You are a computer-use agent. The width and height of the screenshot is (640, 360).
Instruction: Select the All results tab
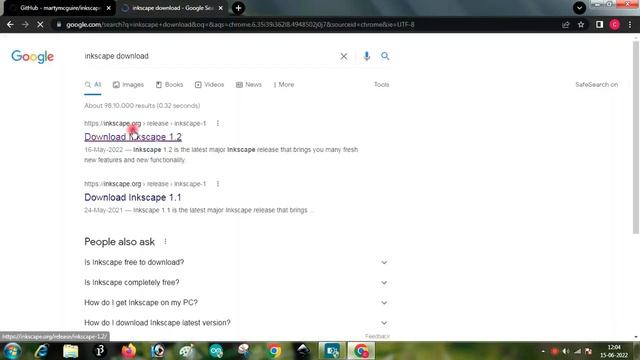[x=93, y=84]
